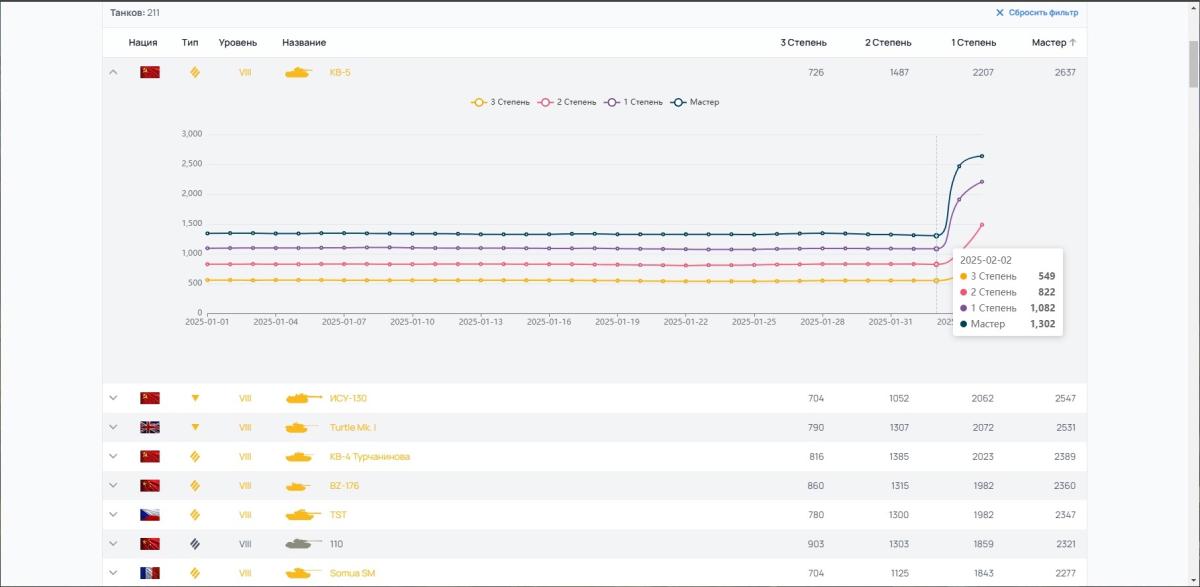
Task: Click the China flag in BZ-176 row
Action: tap(150, 486)
